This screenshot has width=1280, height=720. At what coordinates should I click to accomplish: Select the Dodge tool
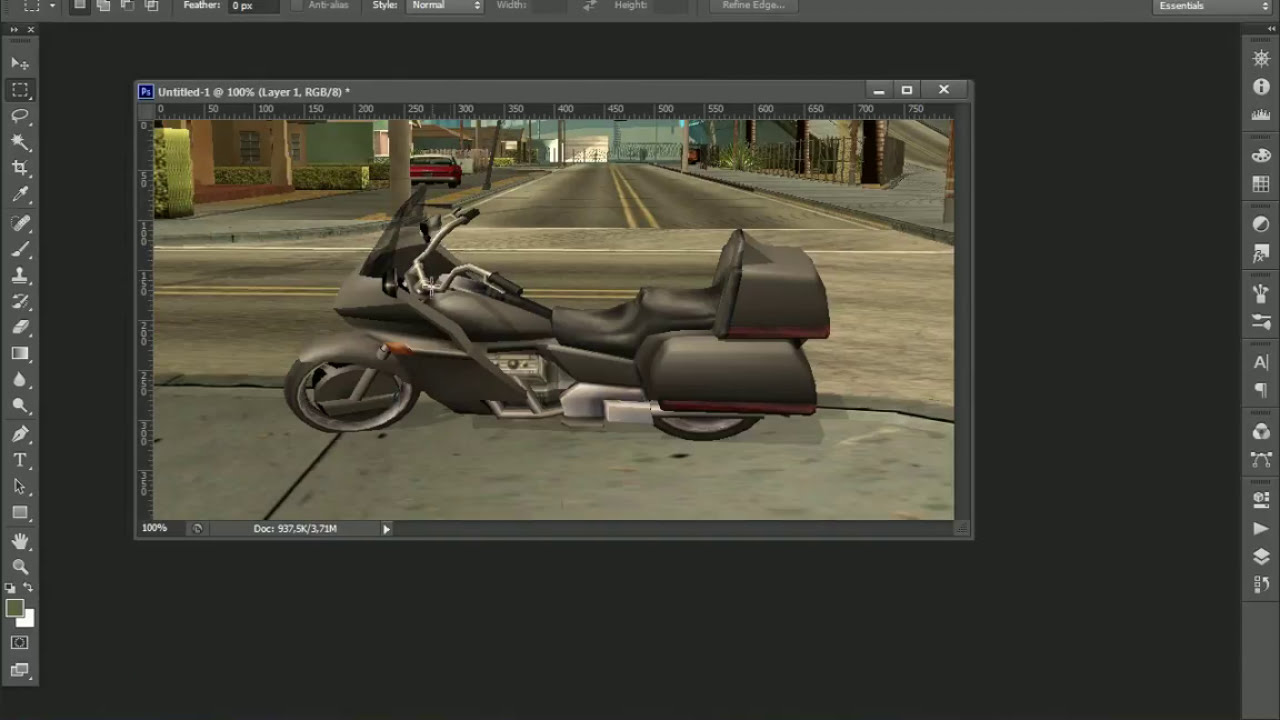tap(20, 405)
